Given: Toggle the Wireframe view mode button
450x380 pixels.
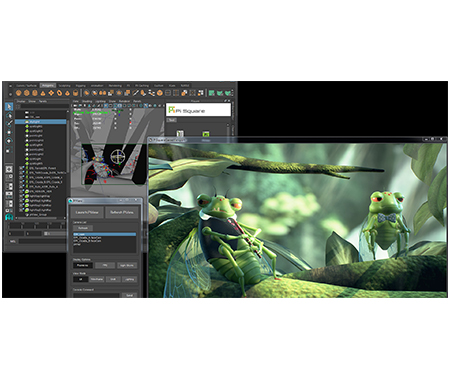Looking at the screenshot, I should 97,279.
